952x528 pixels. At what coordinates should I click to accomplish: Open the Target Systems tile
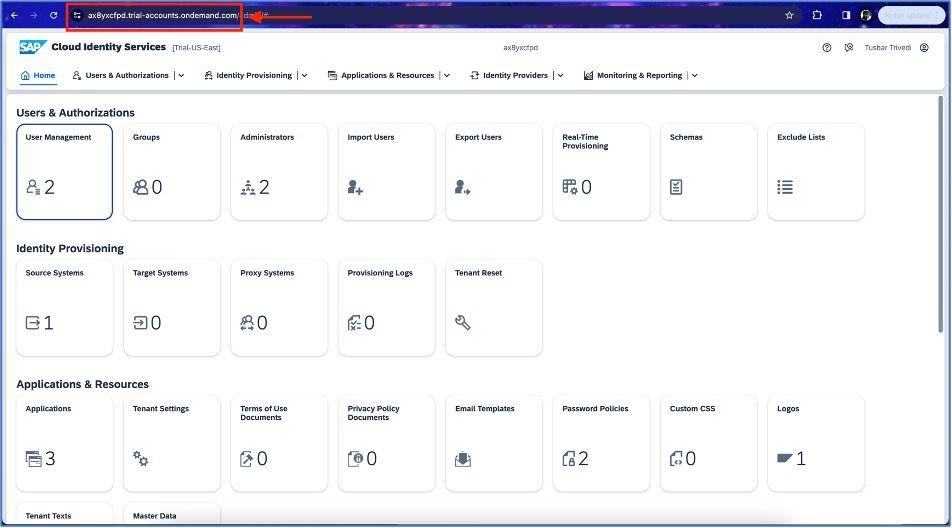click(172, 308)
